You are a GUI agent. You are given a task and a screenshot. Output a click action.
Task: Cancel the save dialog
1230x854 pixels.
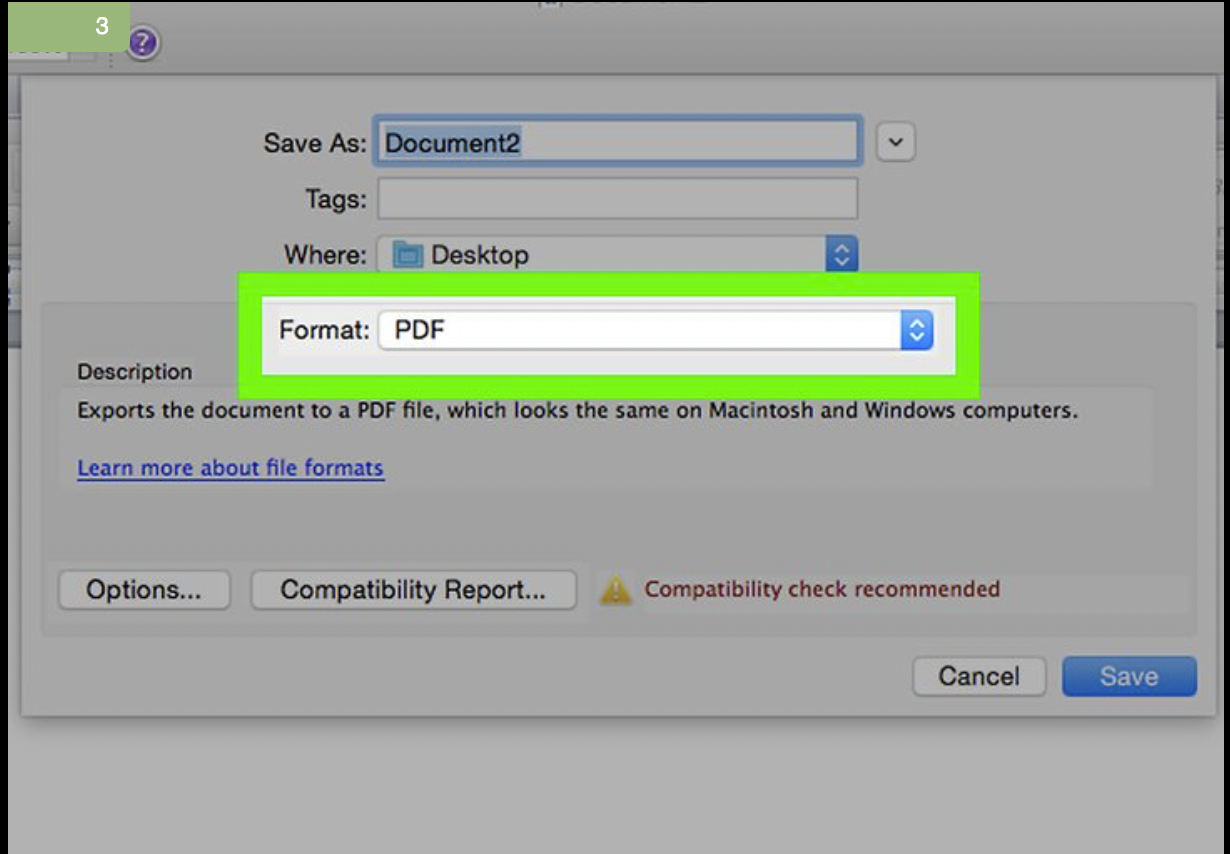tap(979, 676)
